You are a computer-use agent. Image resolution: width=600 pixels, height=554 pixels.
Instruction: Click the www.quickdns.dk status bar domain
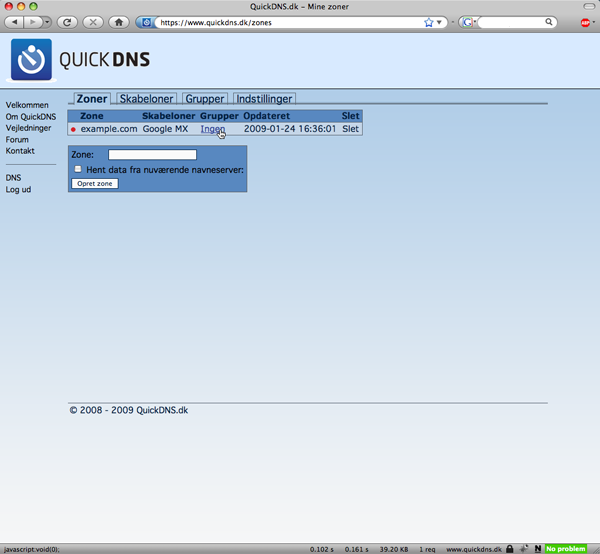click(474, 549)
